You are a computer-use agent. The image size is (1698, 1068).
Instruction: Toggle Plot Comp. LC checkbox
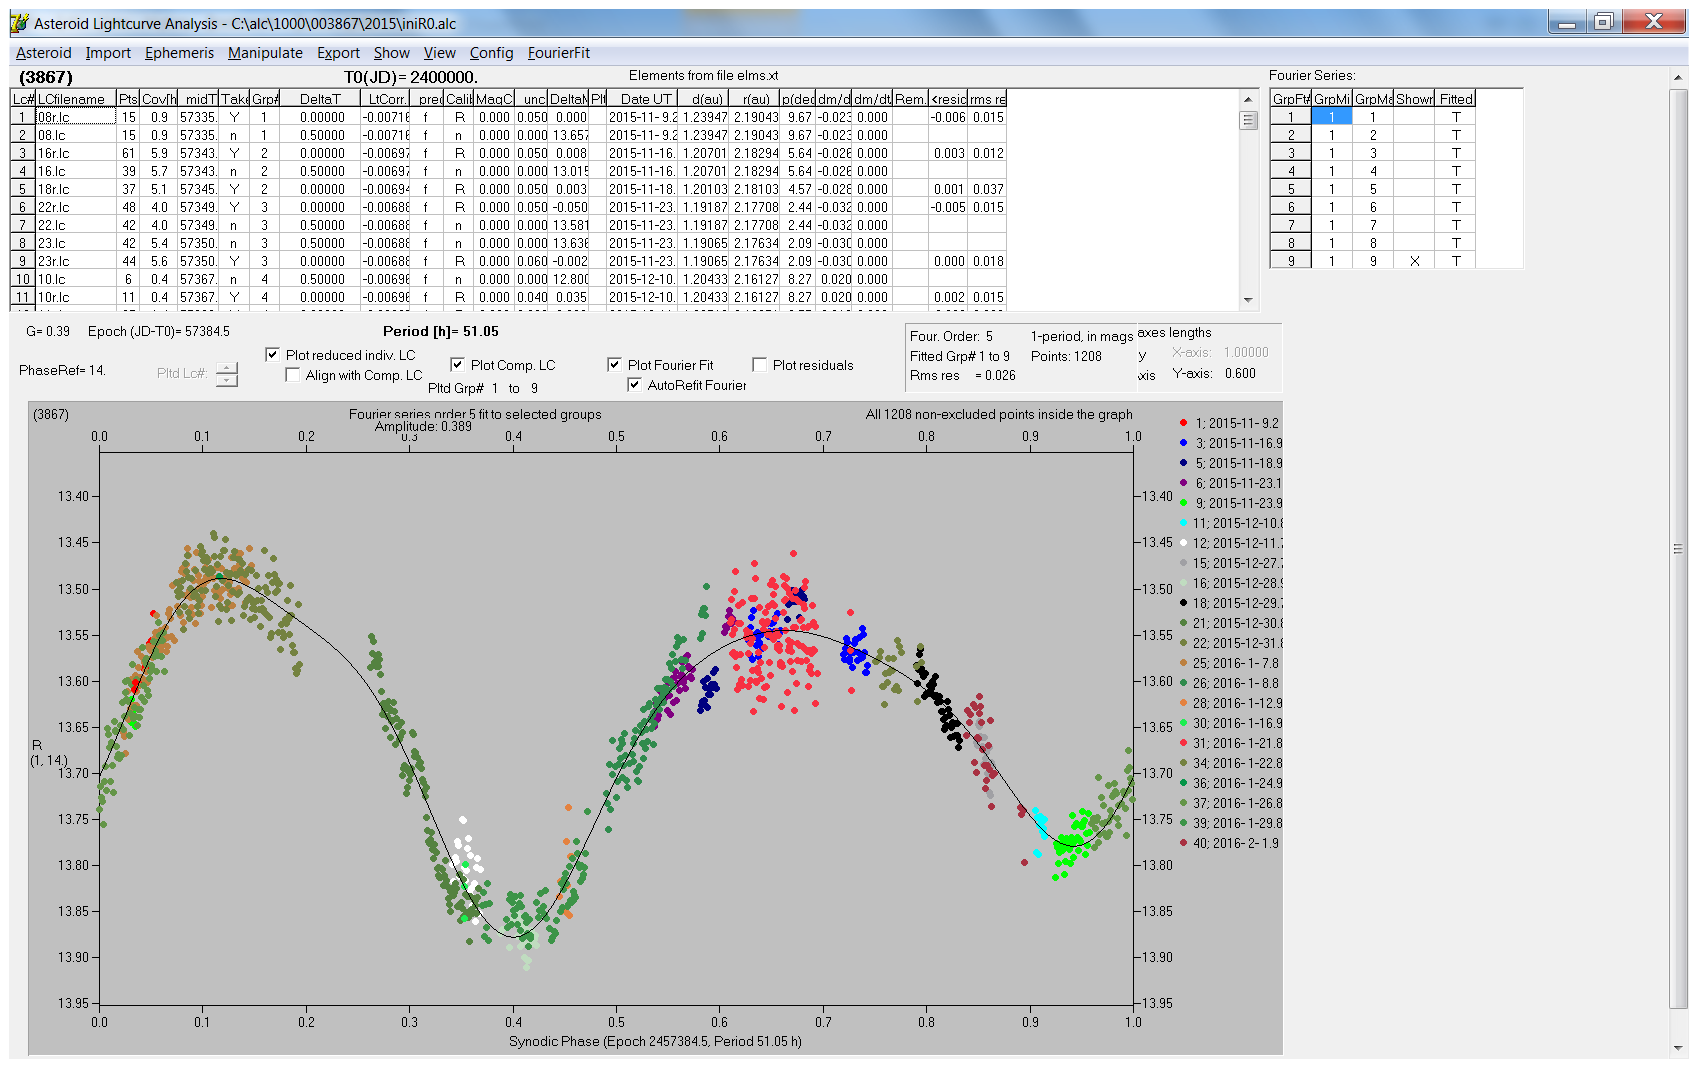point(457,365)
